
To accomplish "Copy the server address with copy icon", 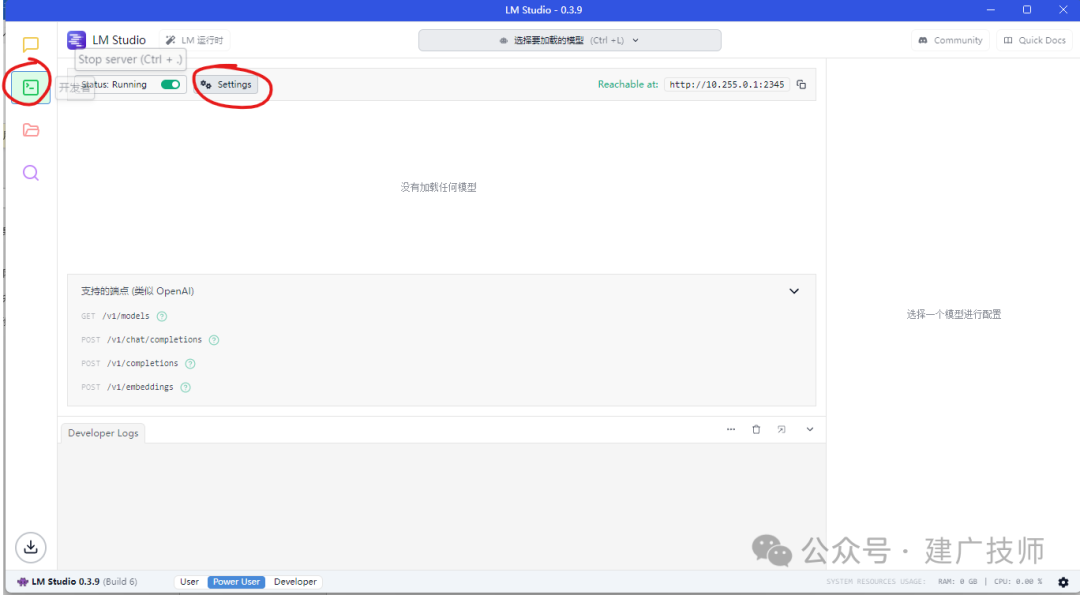I will (x=801, y=85).
